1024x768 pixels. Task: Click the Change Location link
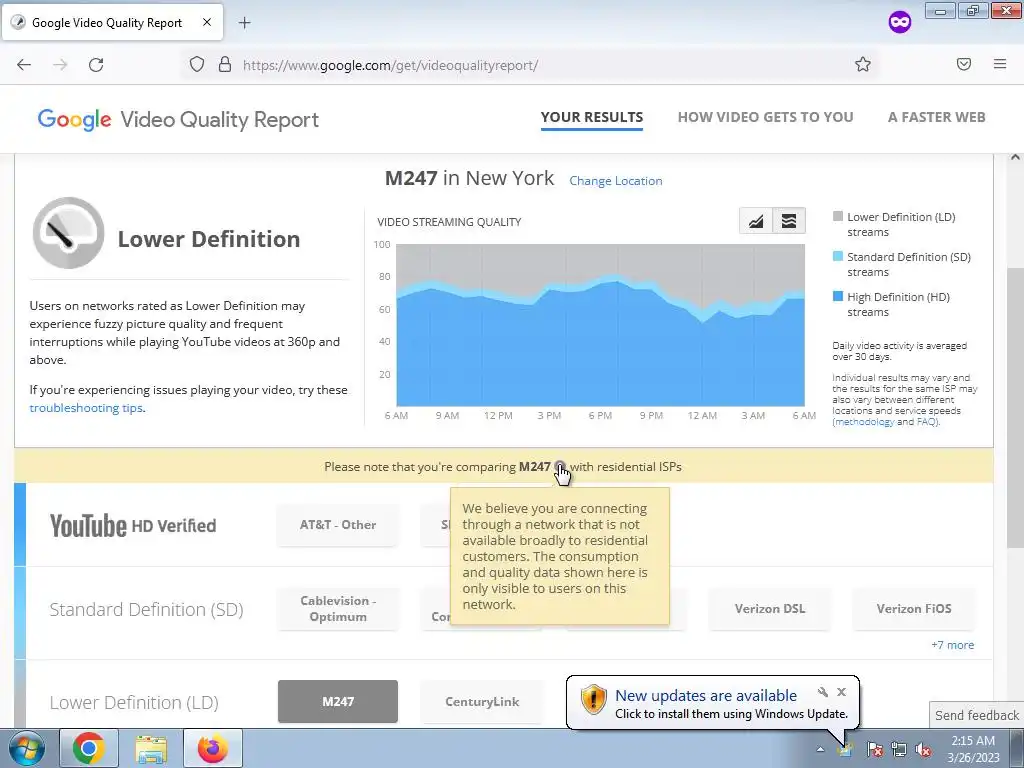pyautogui.click(x=616, y=181)
